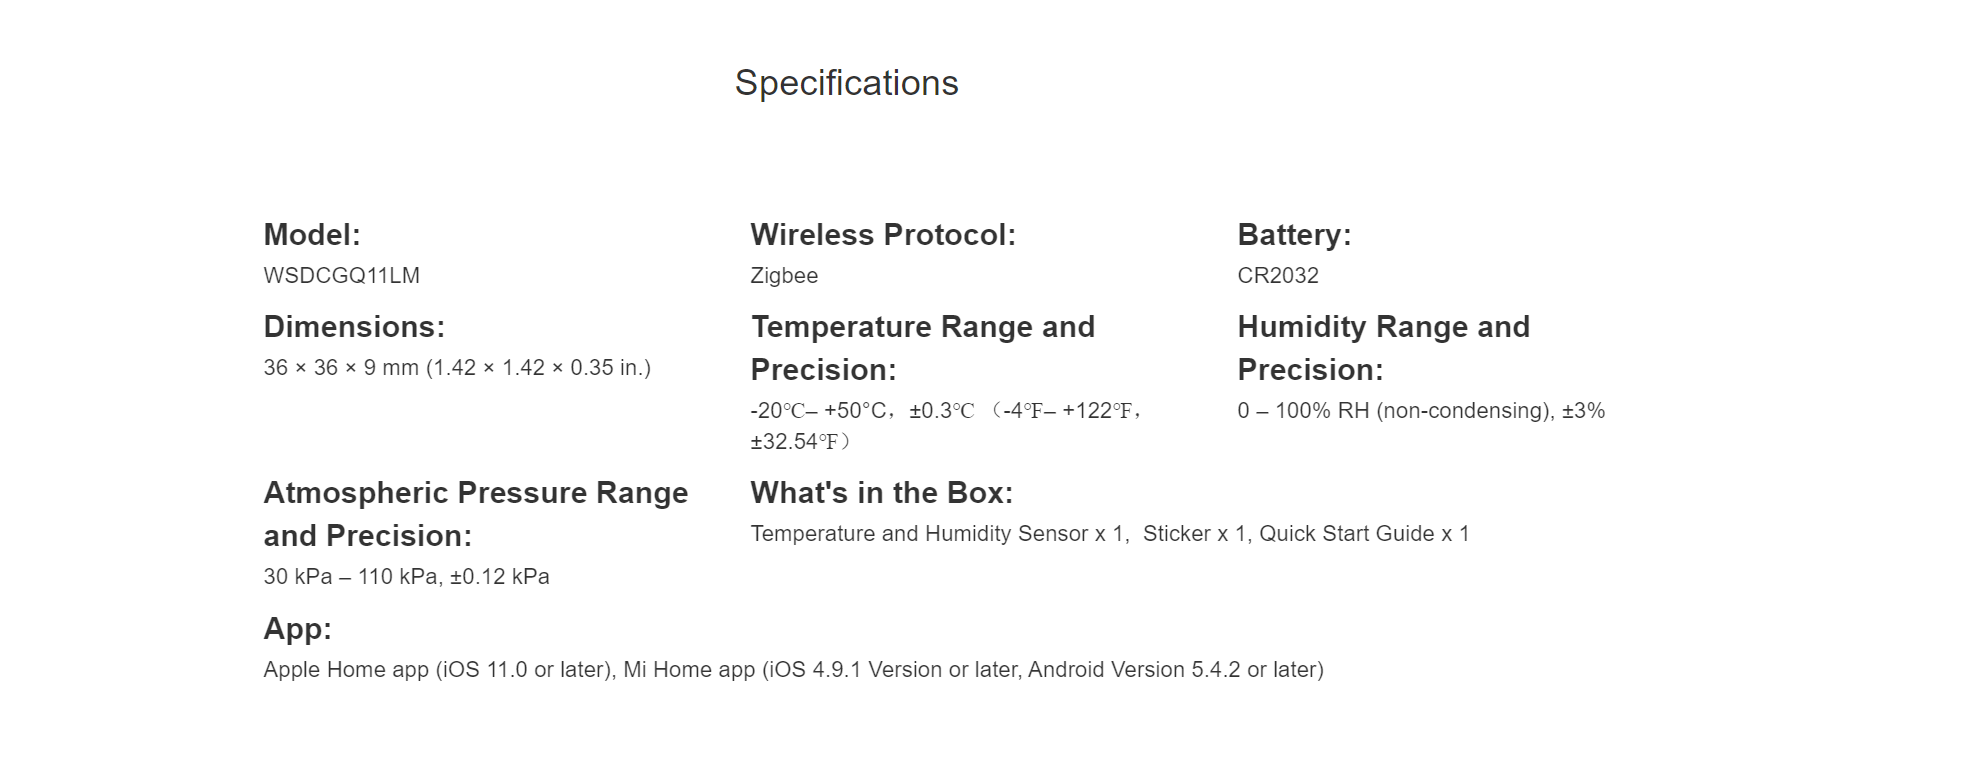Click the Dimensions heading

[x=354, y=327]
